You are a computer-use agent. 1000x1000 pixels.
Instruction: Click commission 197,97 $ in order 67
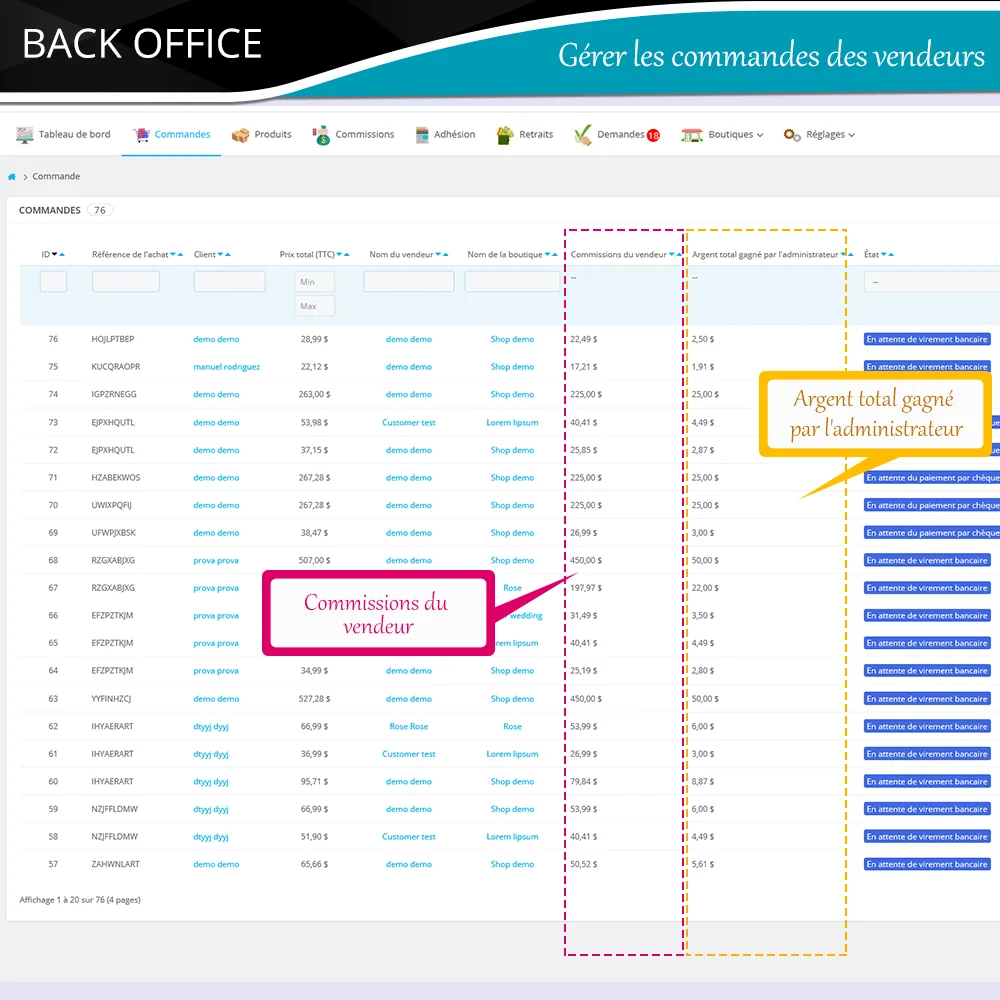(586, 588)
